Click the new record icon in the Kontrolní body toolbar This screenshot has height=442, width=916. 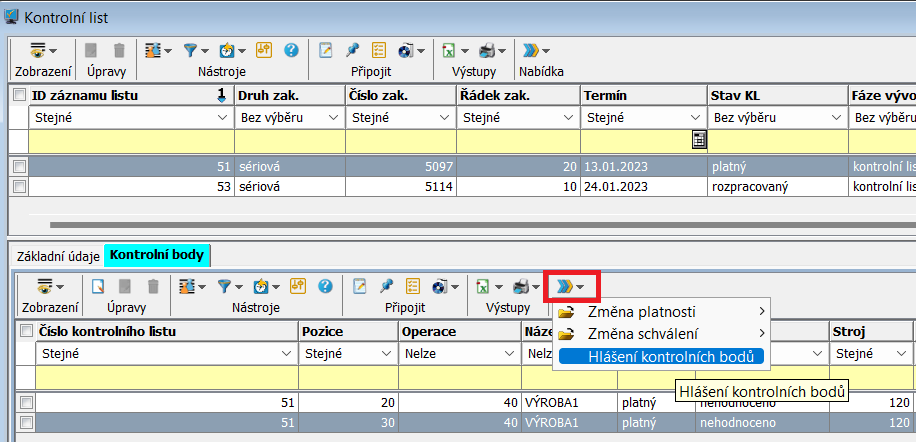(99, 287)
